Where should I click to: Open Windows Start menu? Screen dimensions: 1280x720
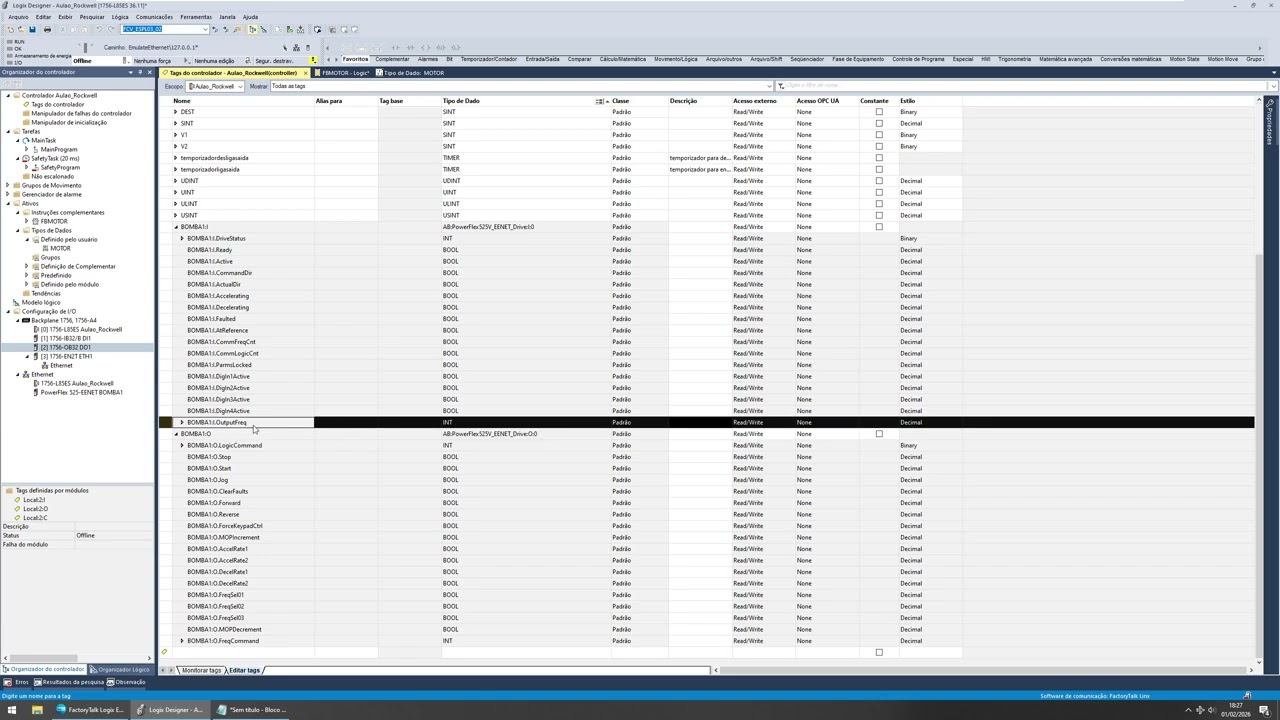coord(12,710)
